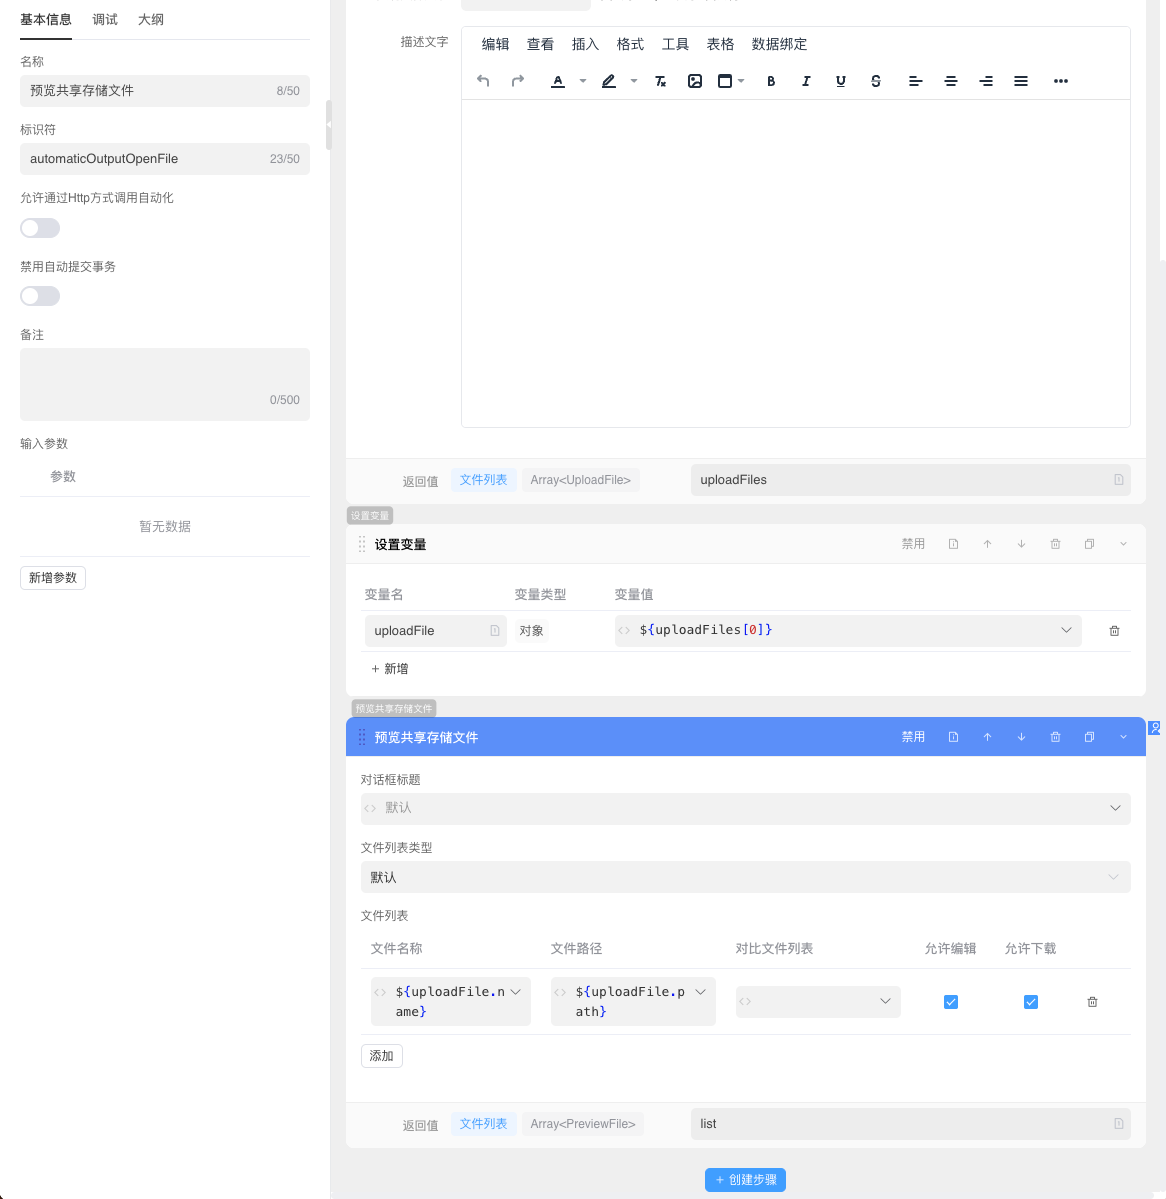Center align text in editor toolbar

pos(951,81)
